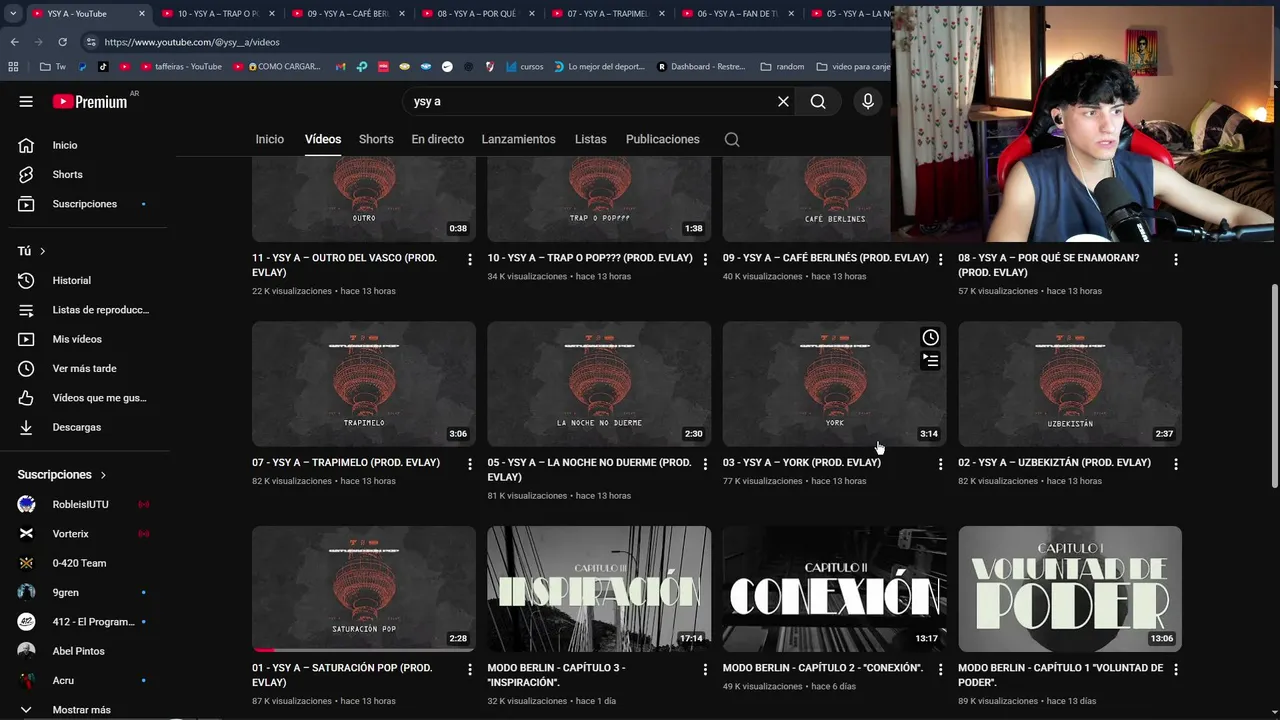Open options menu for OUTRO DEL VASCO video

coord(469,259)
